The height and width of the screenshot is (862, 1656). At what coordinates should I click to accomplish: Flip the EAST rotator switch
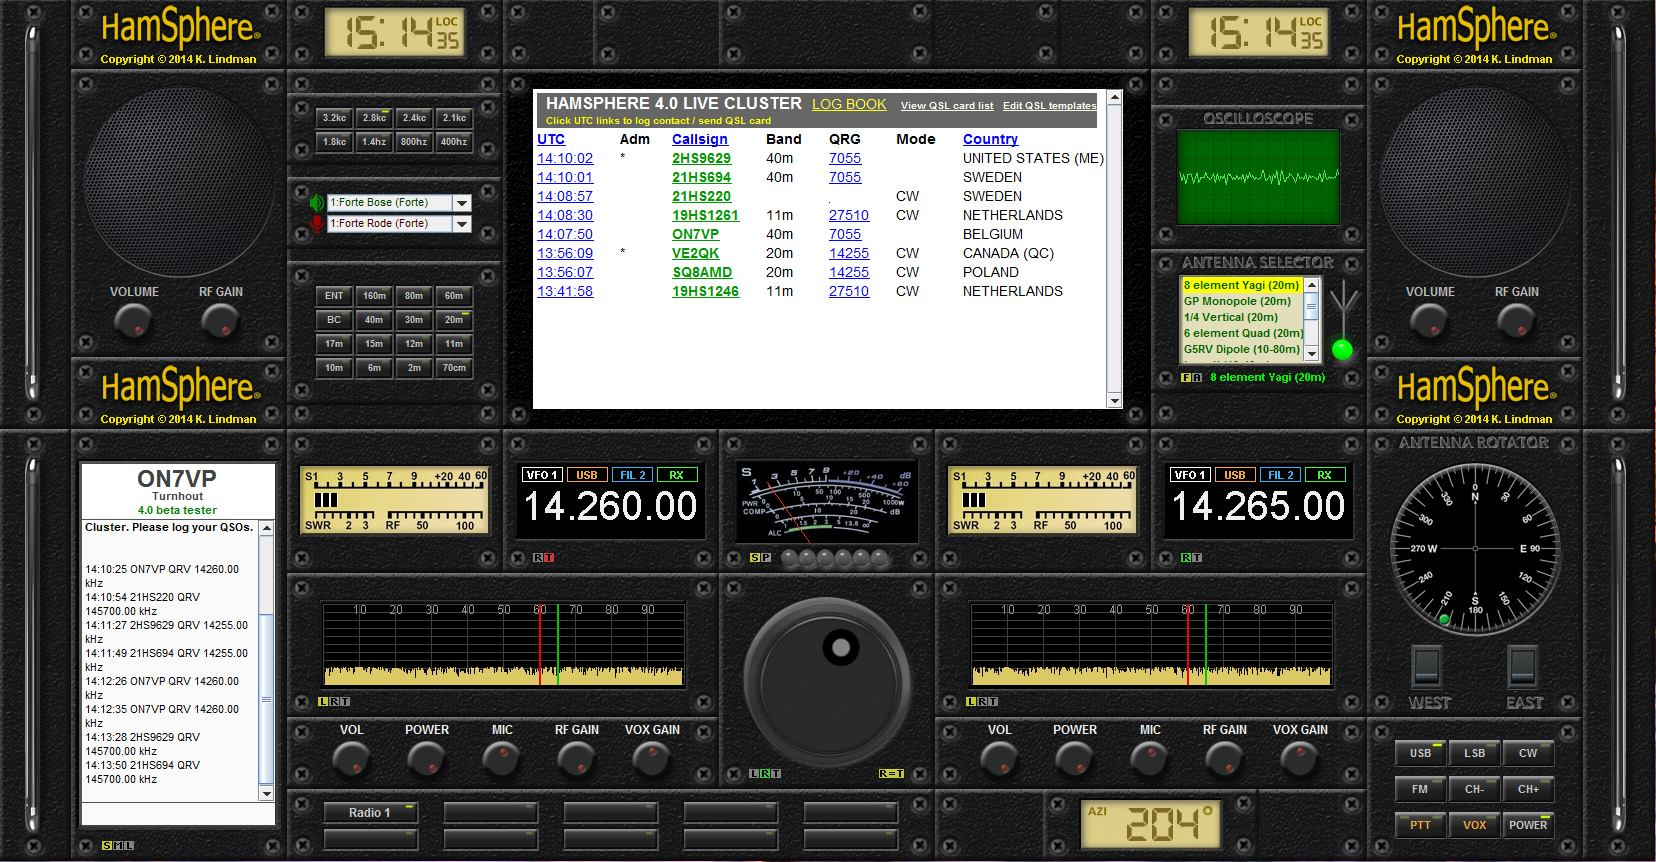(x=1522, y=666)
